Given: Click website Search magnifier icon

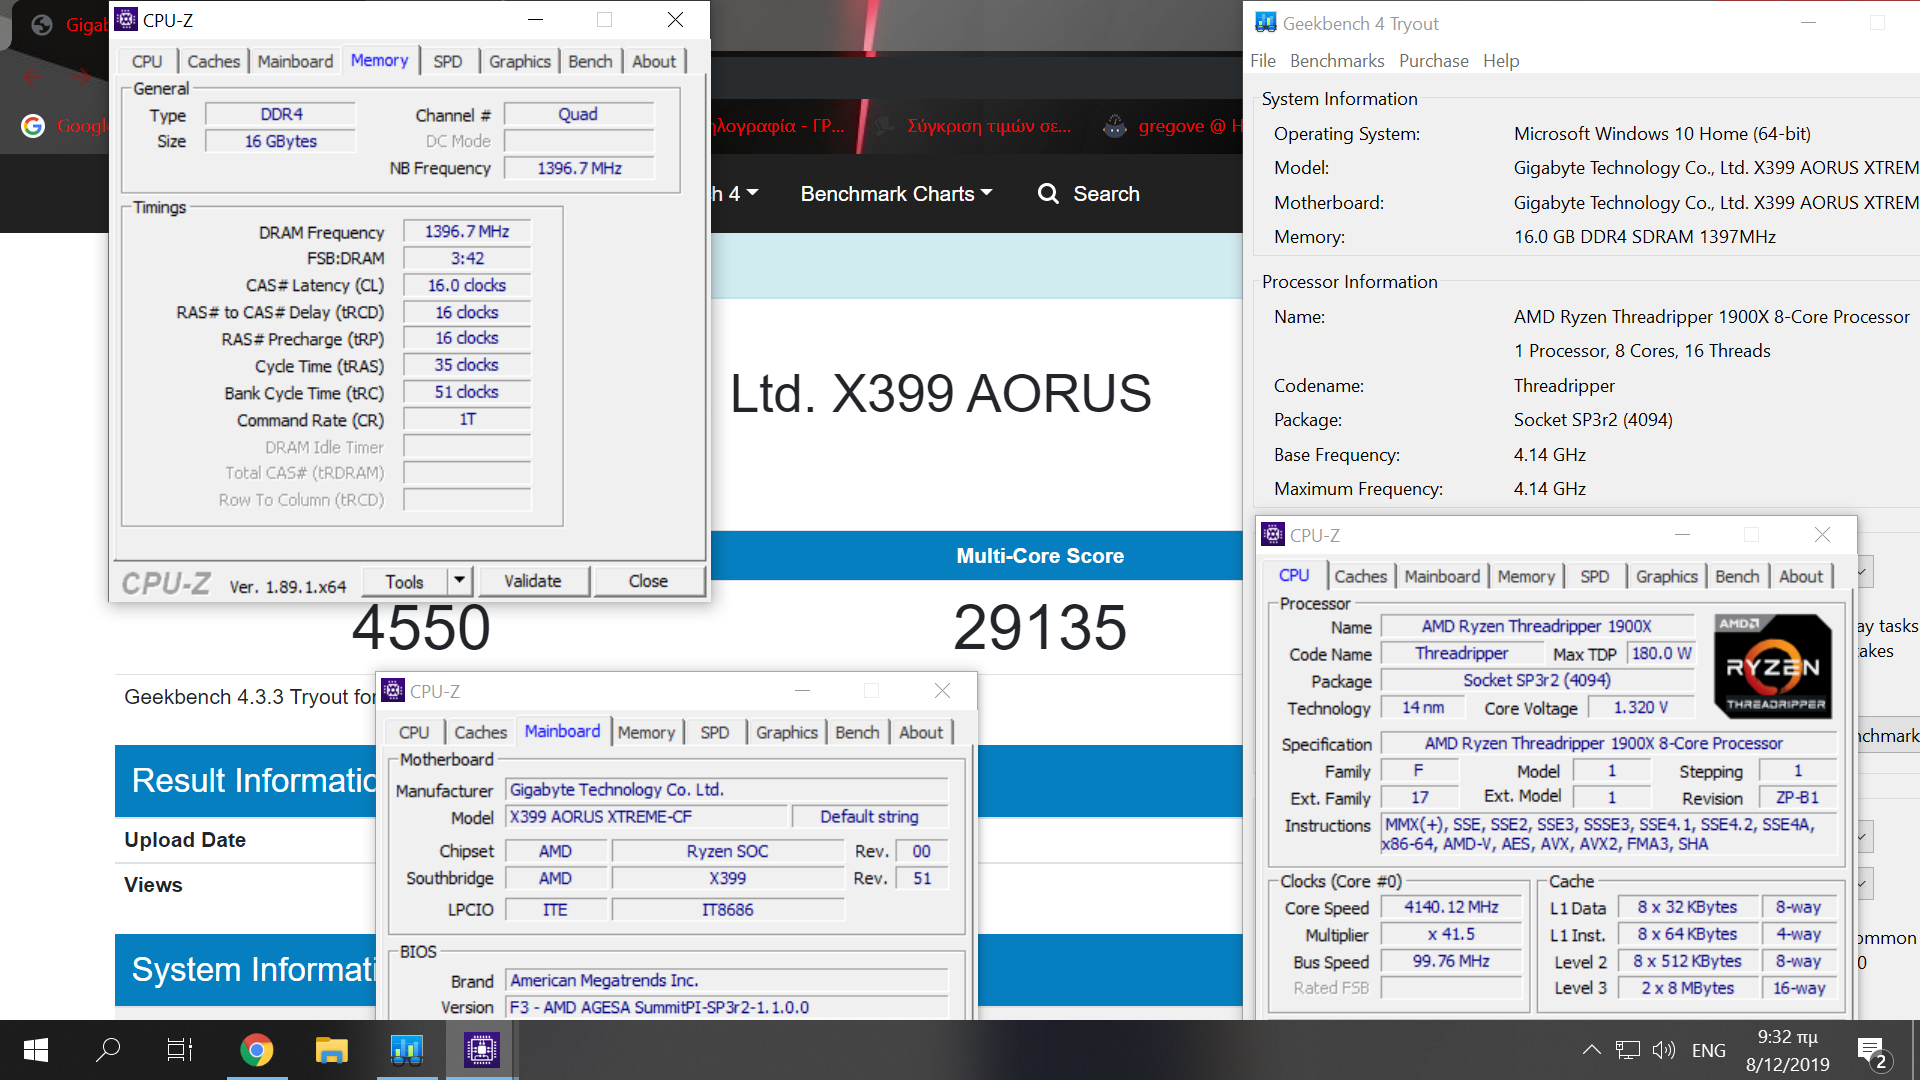Looking at the screenshot, I should (x=1048, y=194).
